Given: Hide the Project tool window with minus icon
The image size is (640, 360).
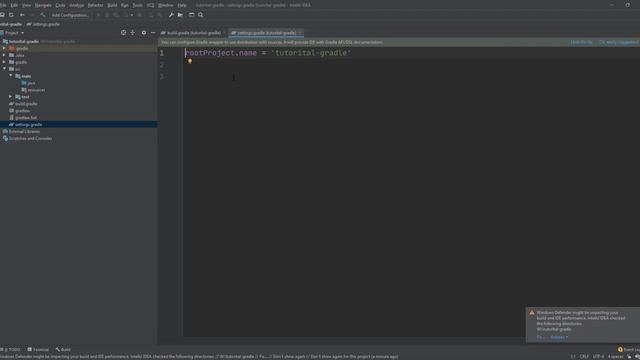Looking at the screenshot, I should coord(153,33).
